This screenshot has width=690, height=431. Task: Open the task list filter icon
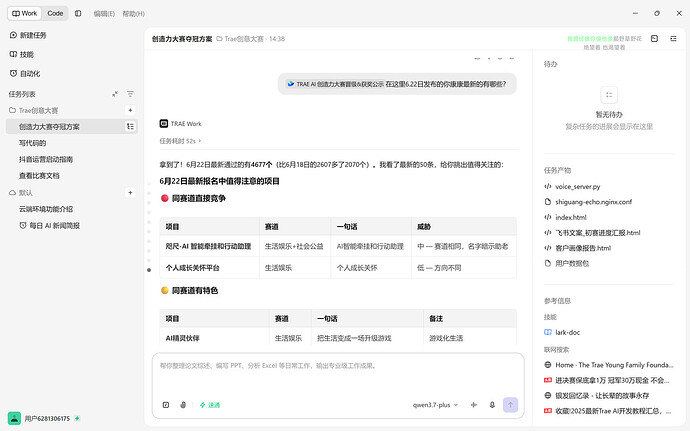[x=130, y=94]
